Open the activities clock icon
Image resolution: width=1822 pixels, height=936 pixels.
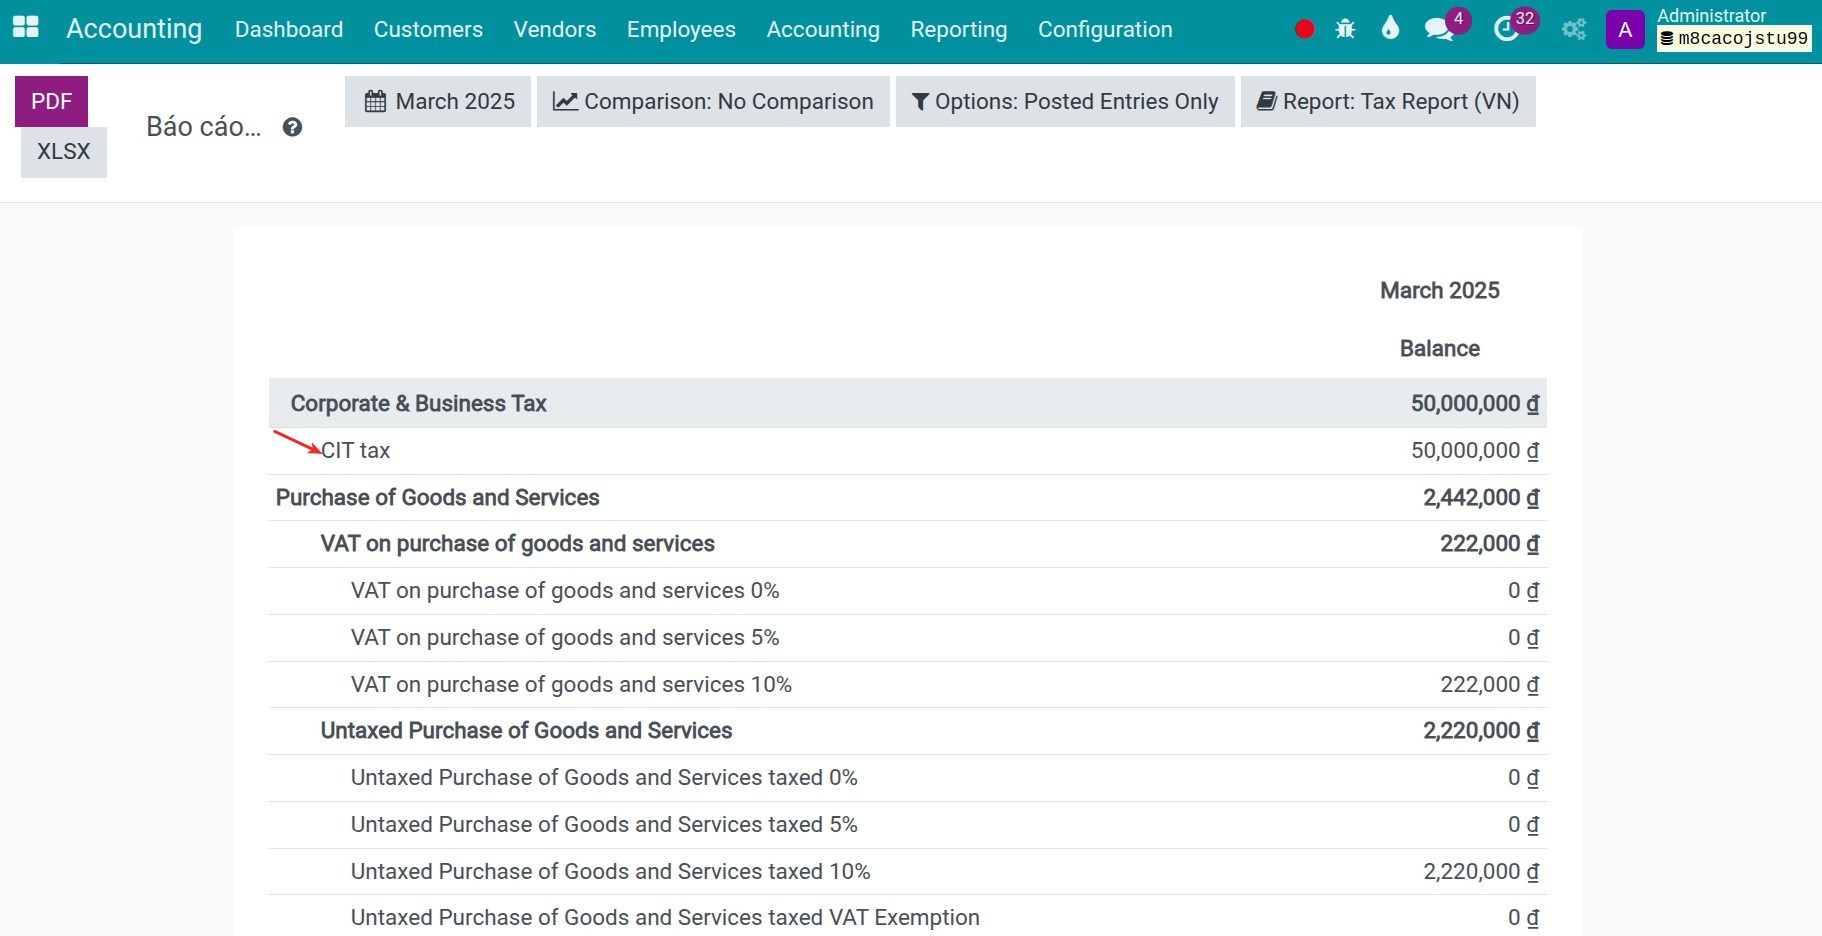point(1508,29)
